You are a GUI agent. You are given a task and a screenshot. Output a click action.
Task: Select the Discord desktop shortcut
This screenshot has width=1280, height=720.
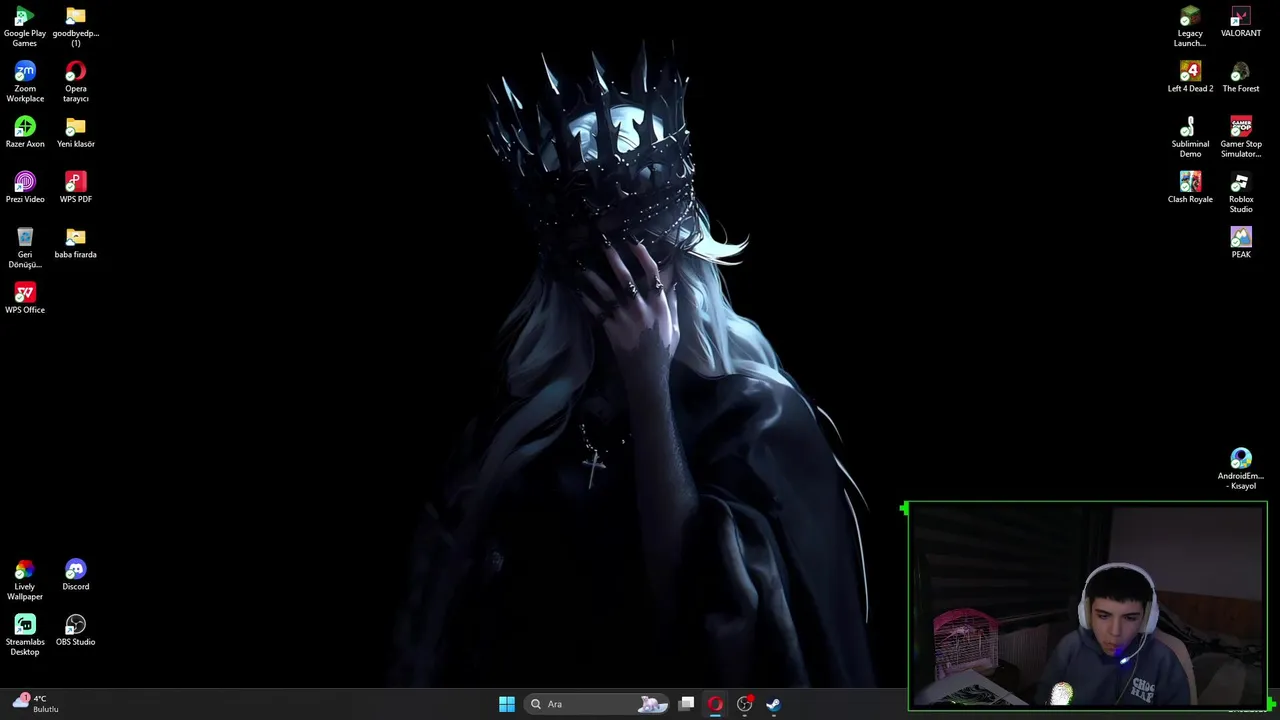click(76, 575)
